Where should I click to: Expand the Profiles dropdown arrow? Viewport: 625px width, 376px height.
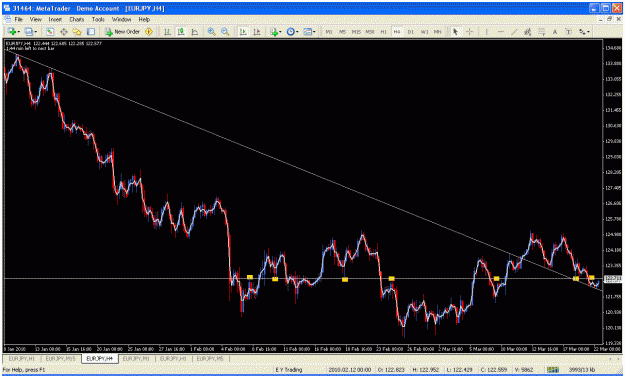(36, 32)
